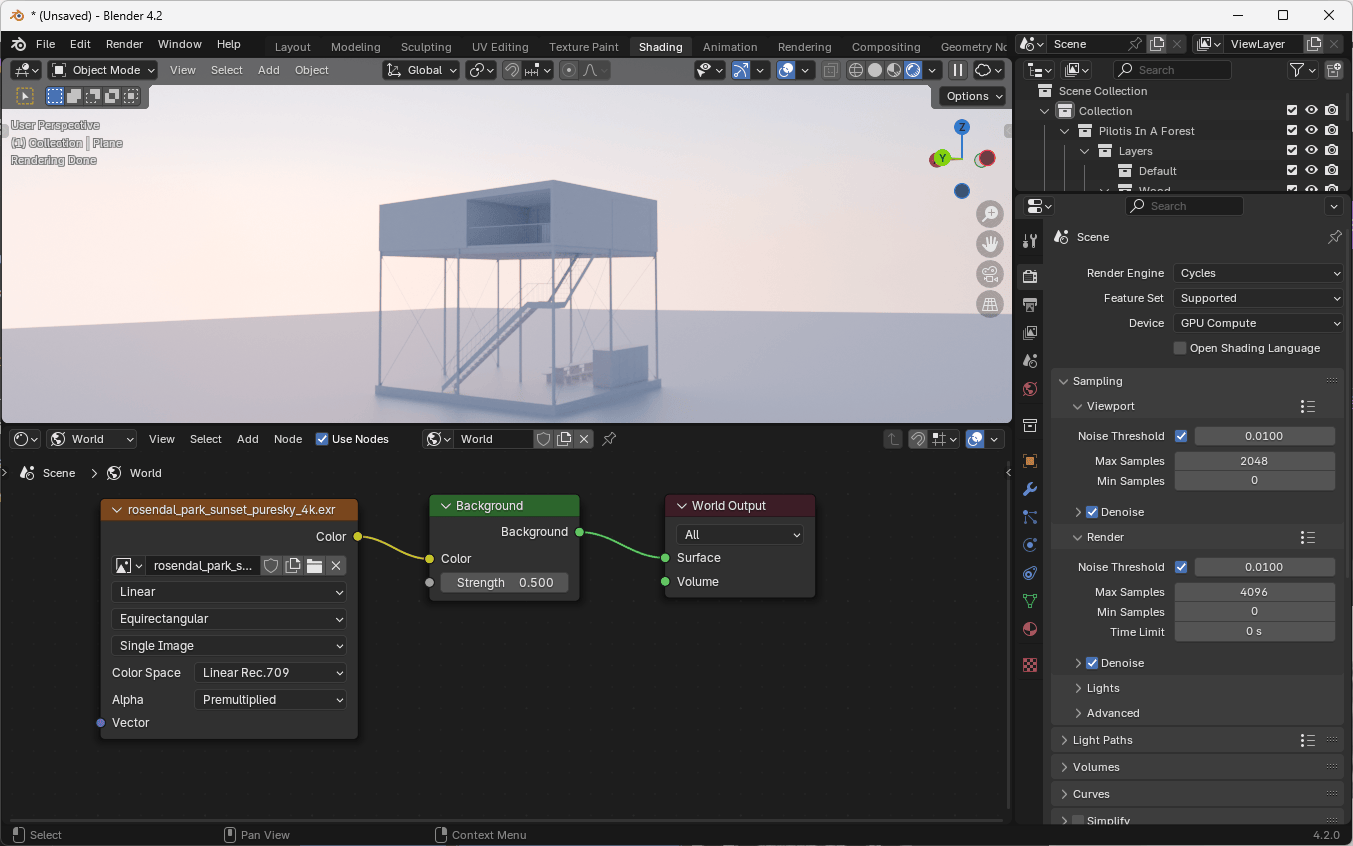Open the Tool properties tab icon

[1030, 241]
